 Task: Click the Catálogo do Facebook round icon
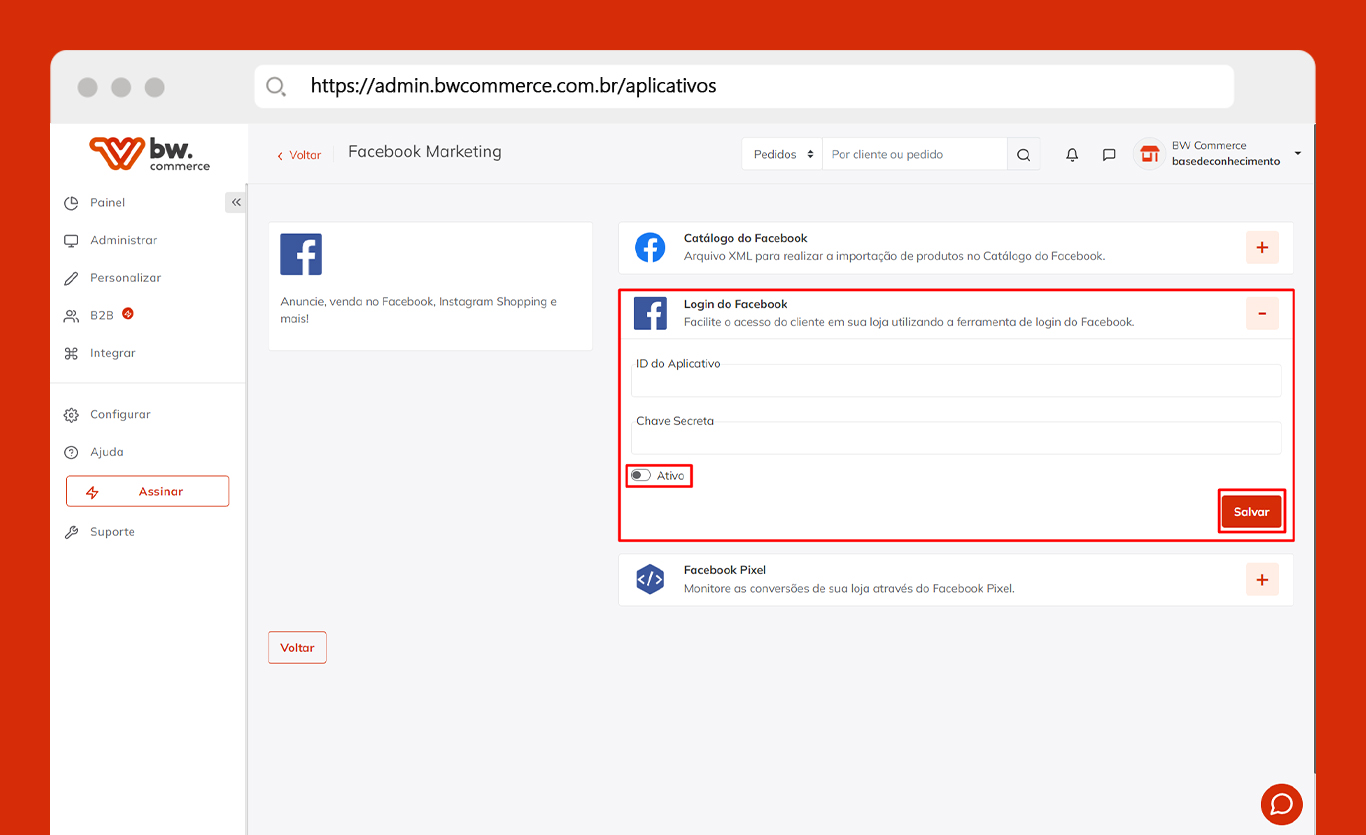[x=650, y=247]
